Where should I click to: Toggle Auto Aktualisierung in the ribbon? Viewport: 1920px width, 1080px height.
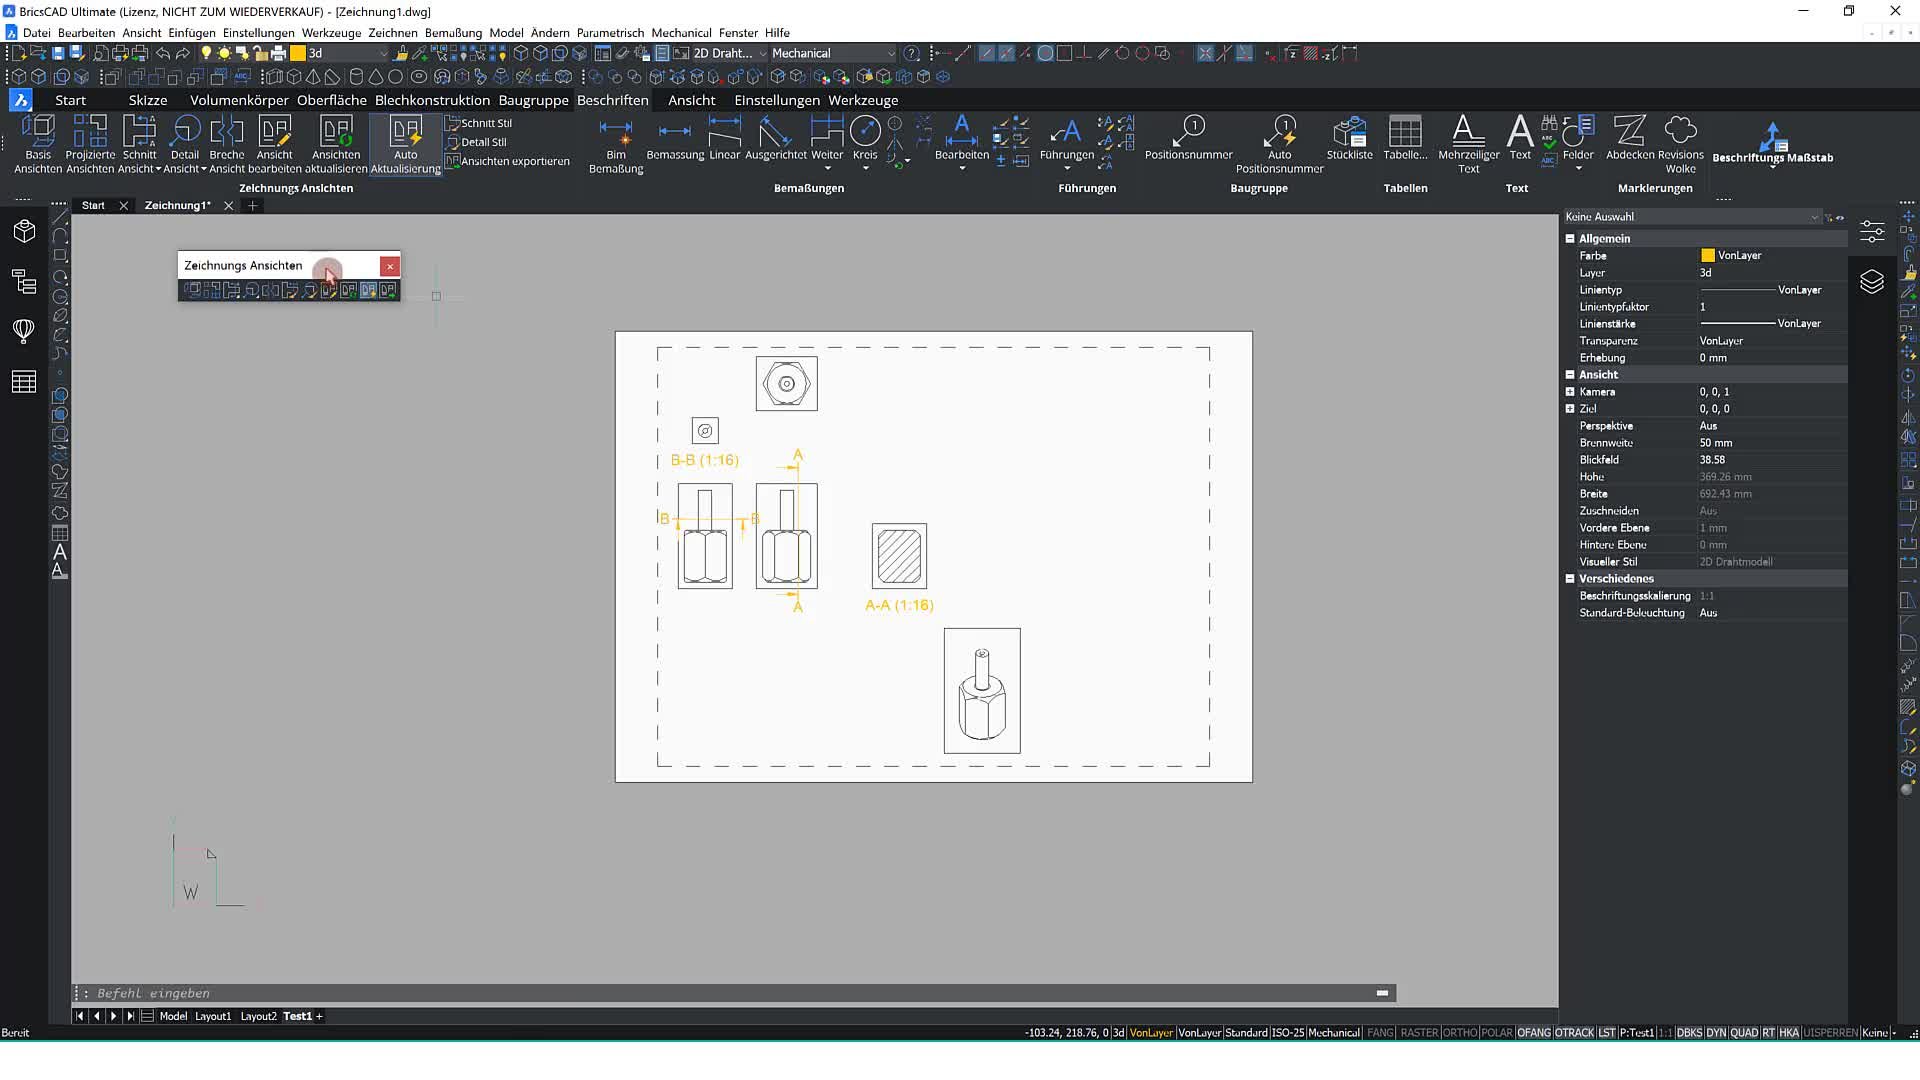tap(405, 144)
